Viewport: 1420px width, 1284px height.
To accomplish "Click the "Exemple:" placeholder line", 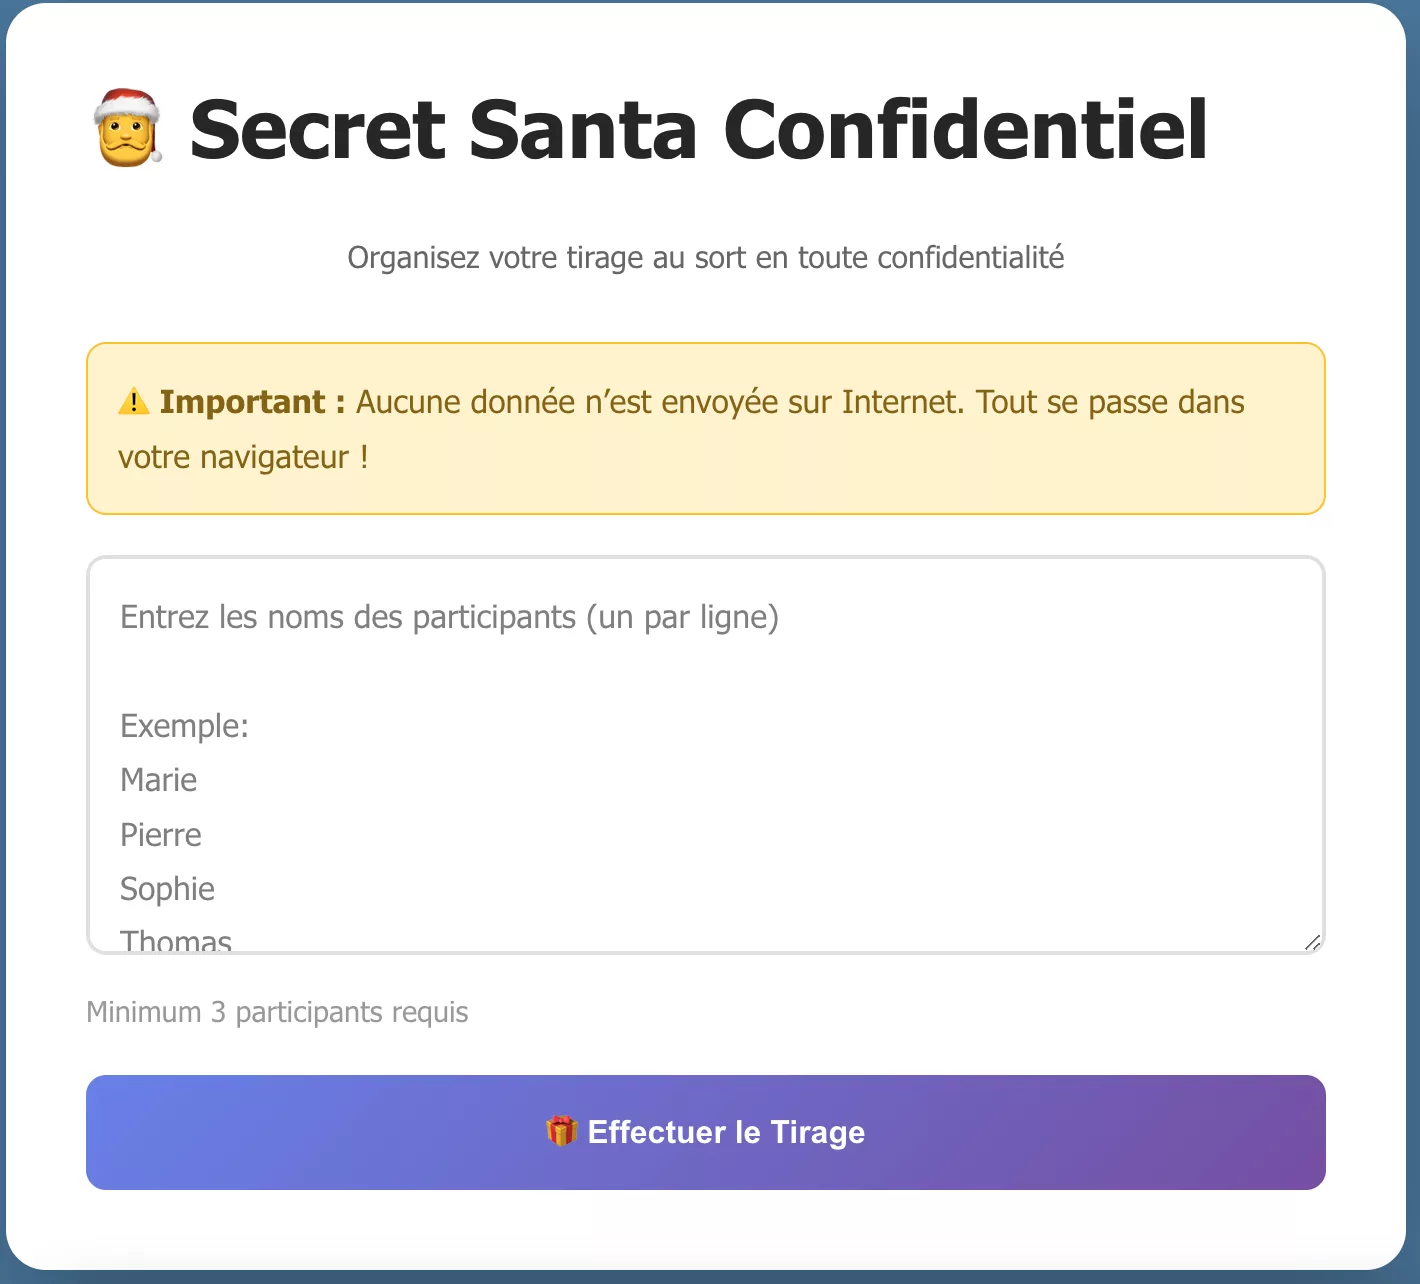I will click(x=184, y=725).
